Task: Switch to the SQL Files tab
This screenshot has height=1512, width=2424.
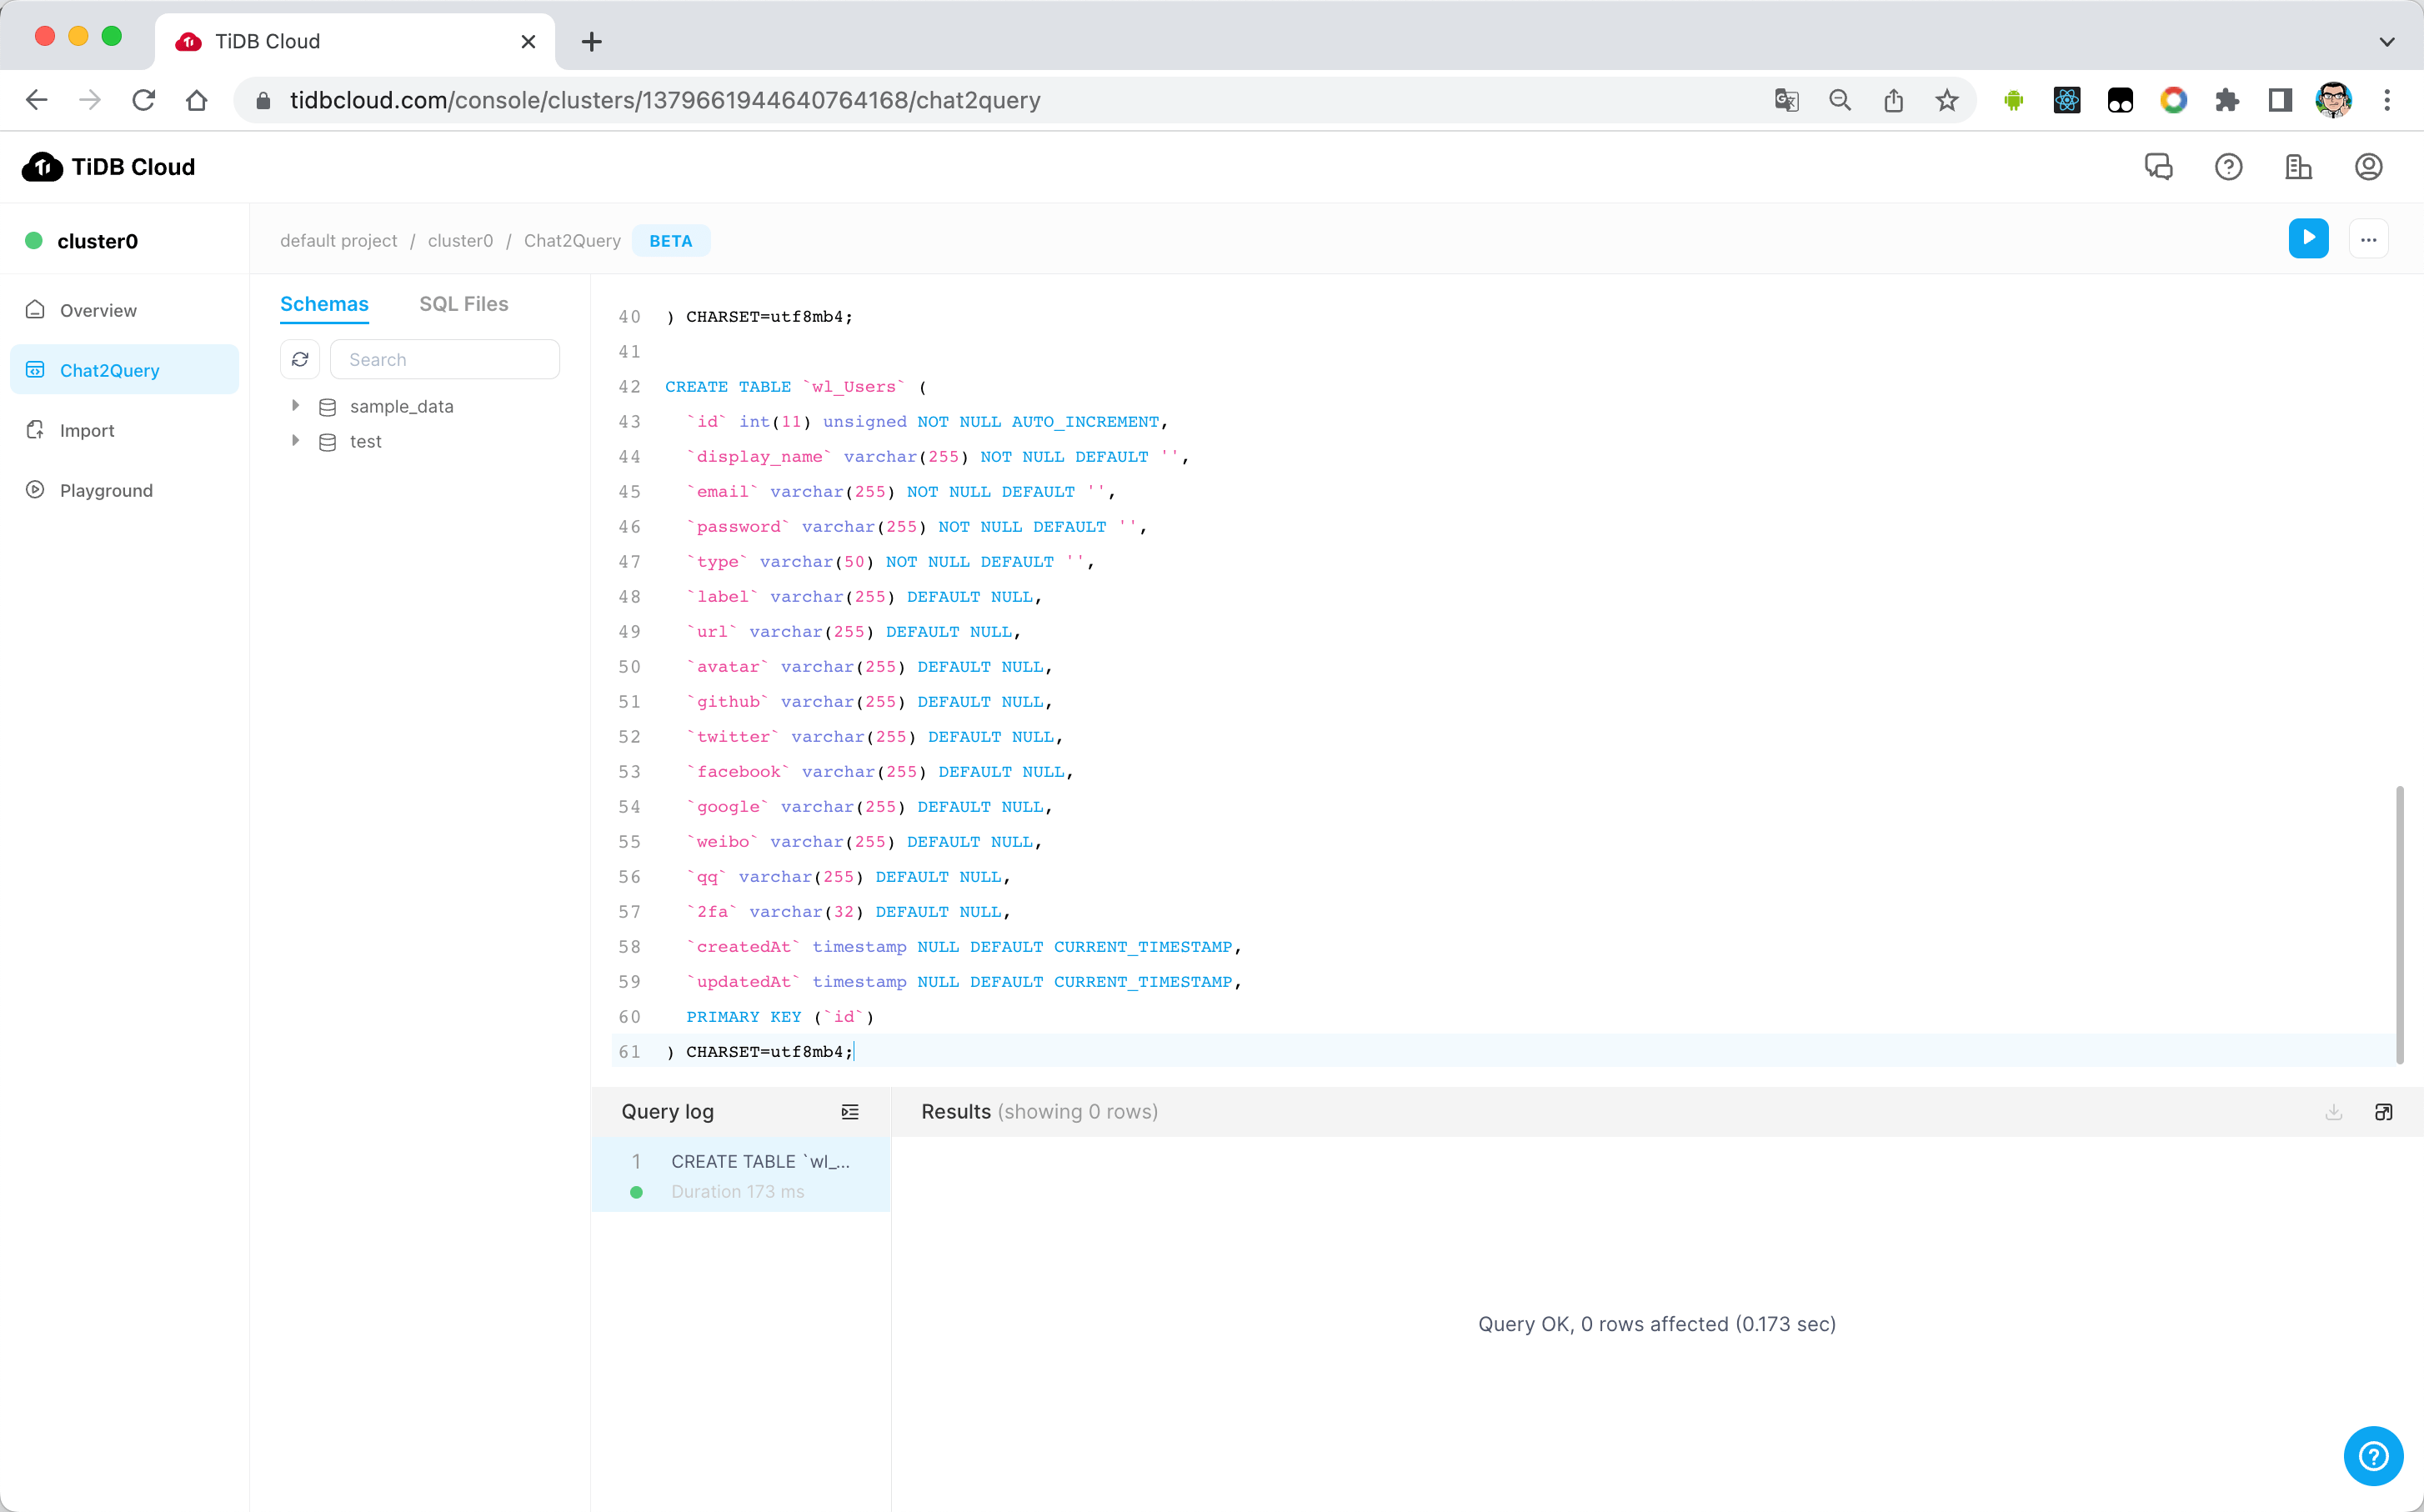Action: (463, 304)
